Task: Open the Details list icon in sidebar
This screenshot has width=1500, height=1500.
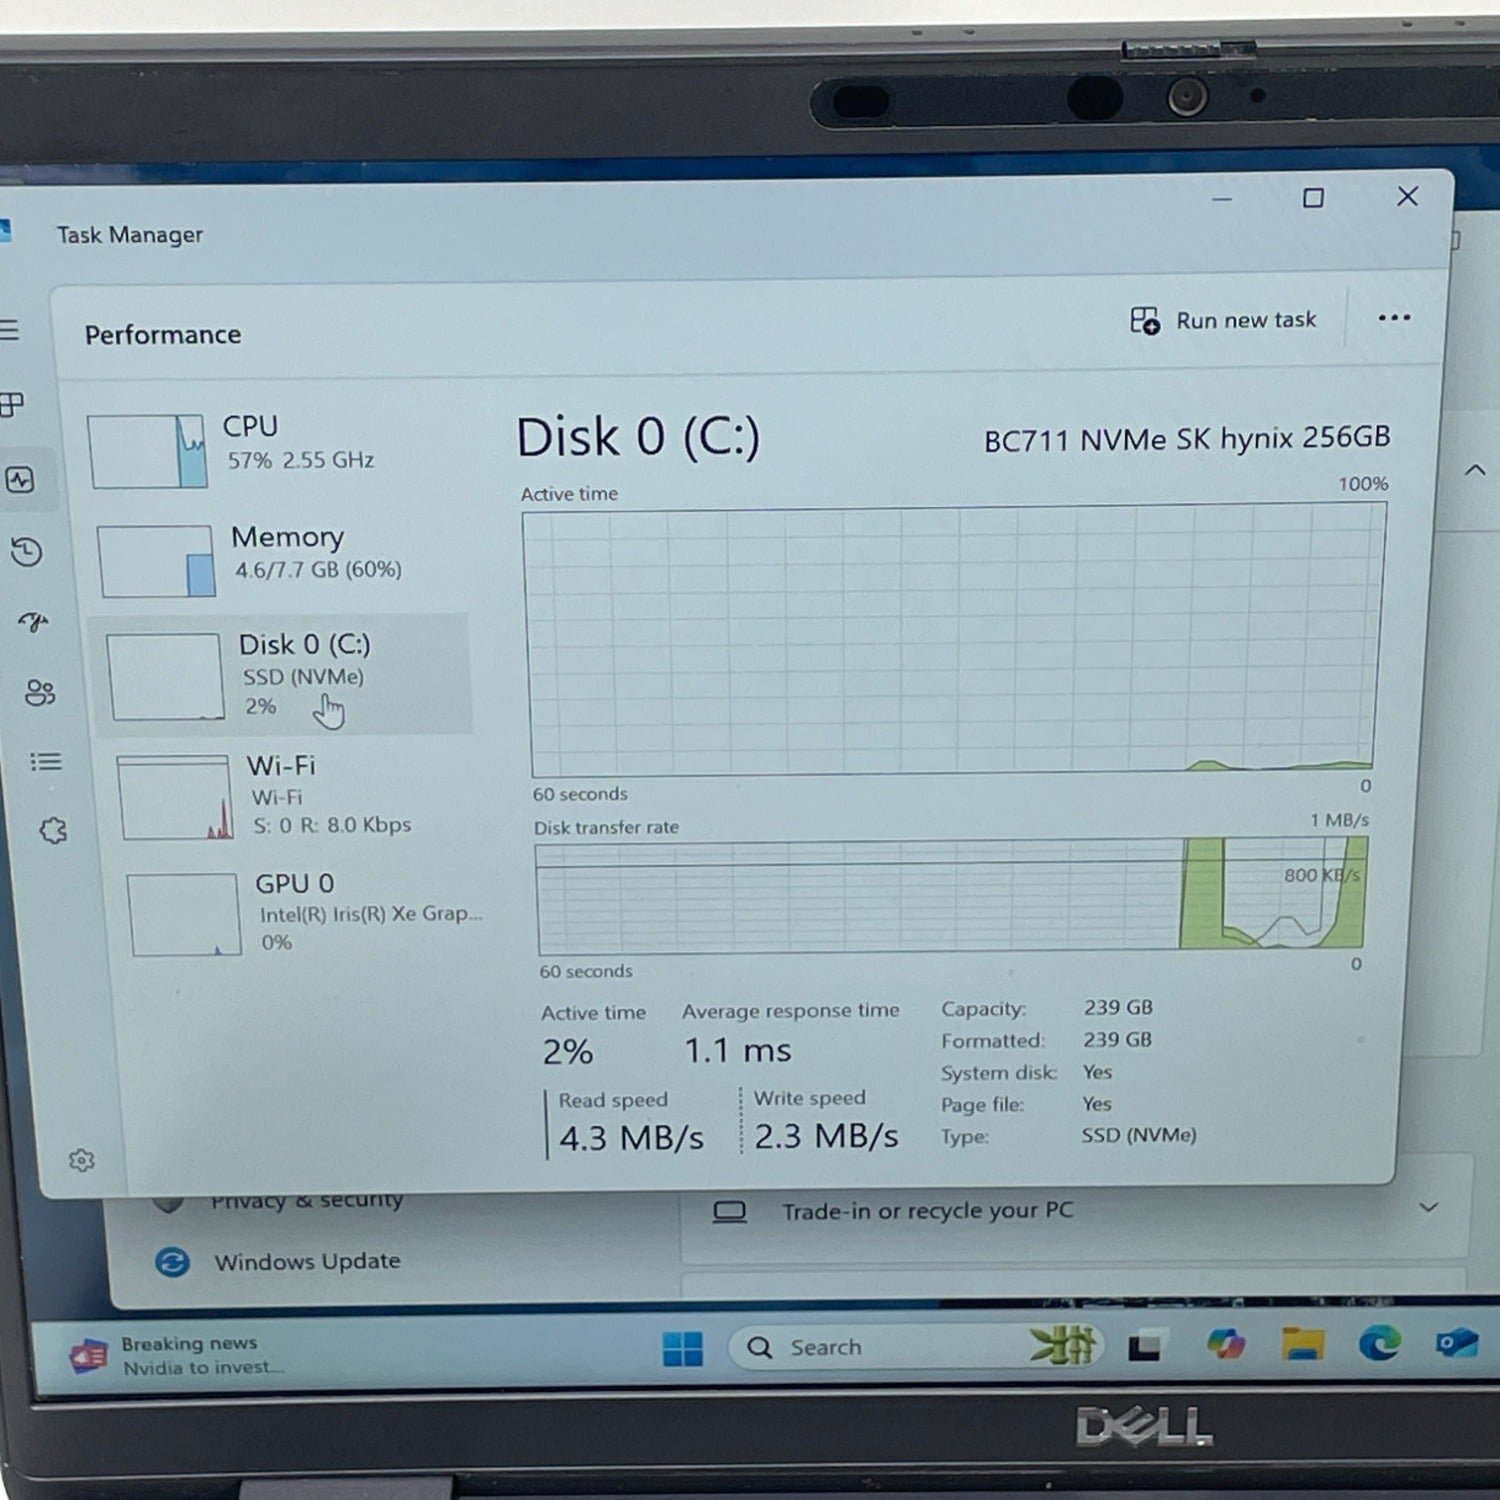Action: point(46,762)
